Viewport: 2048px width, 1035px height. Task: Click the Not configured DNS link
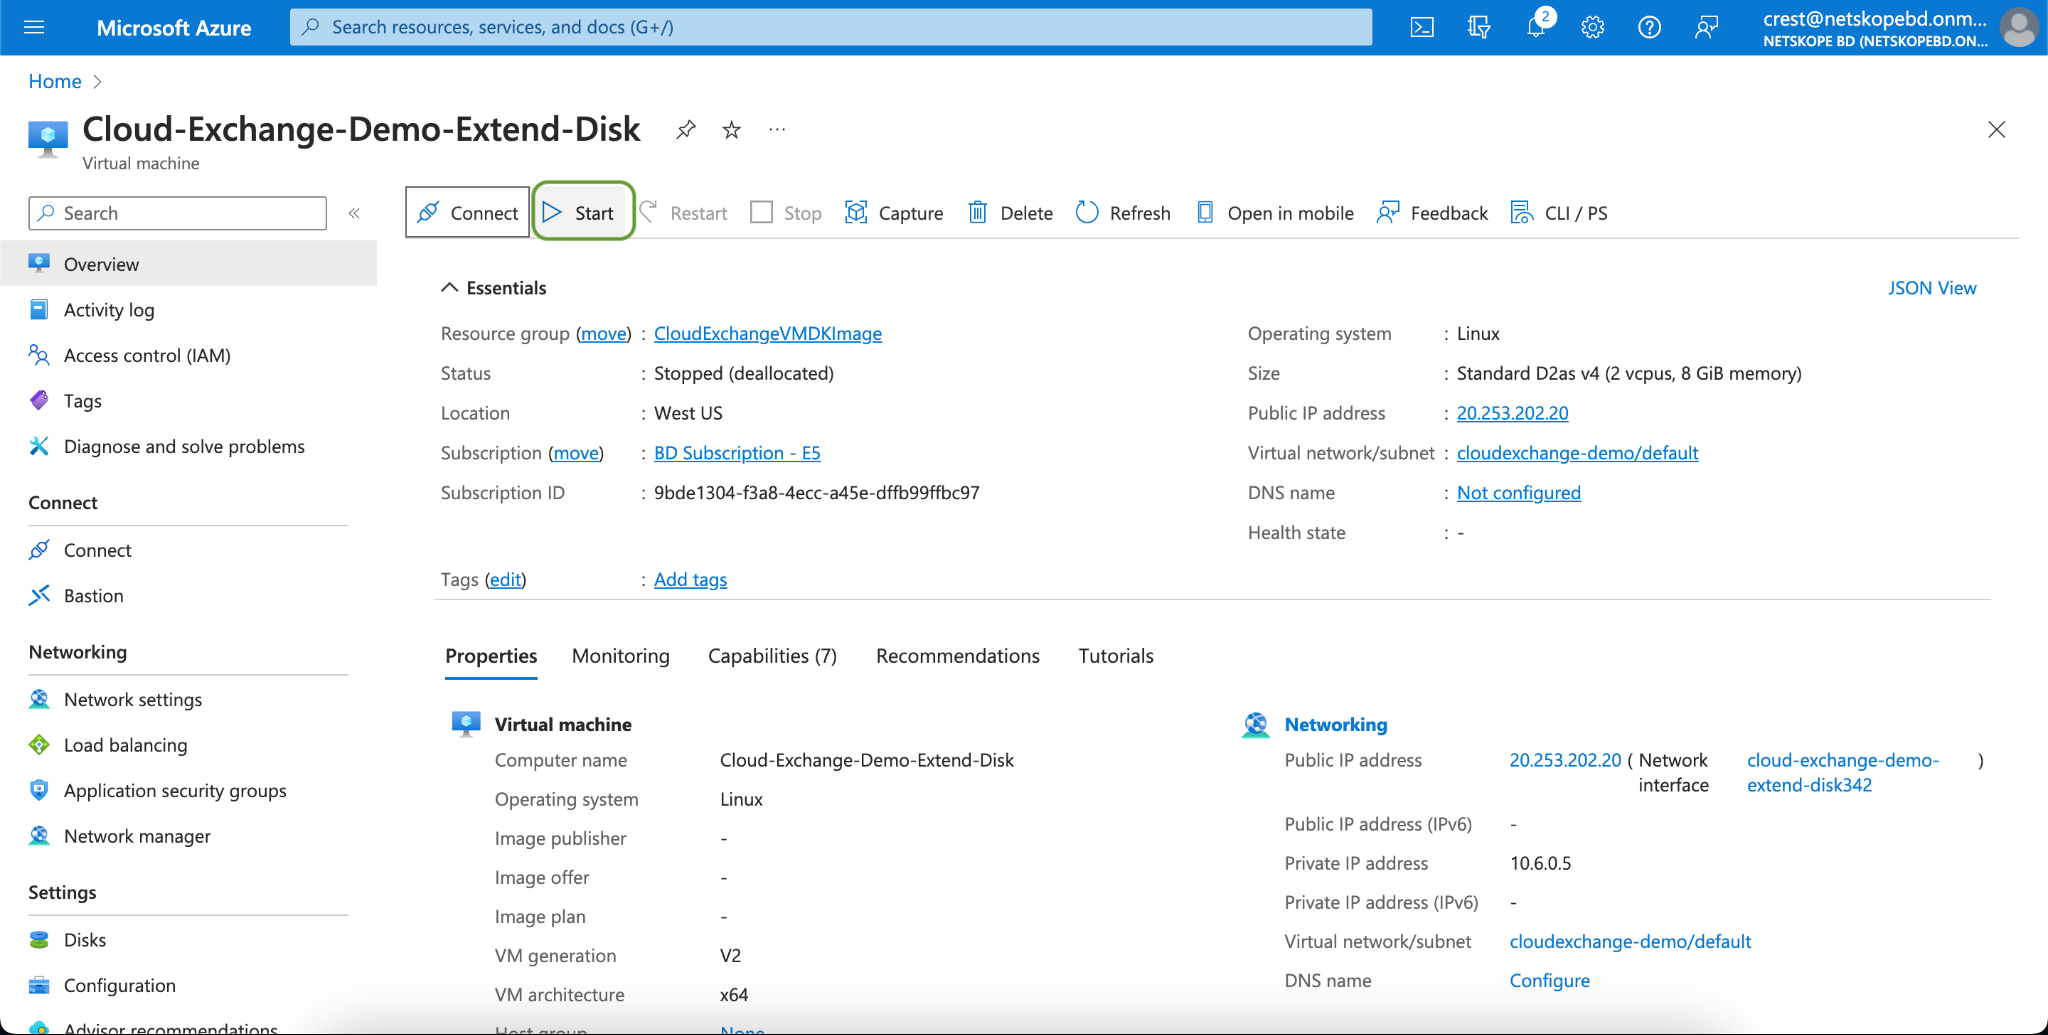[1518, 493]
